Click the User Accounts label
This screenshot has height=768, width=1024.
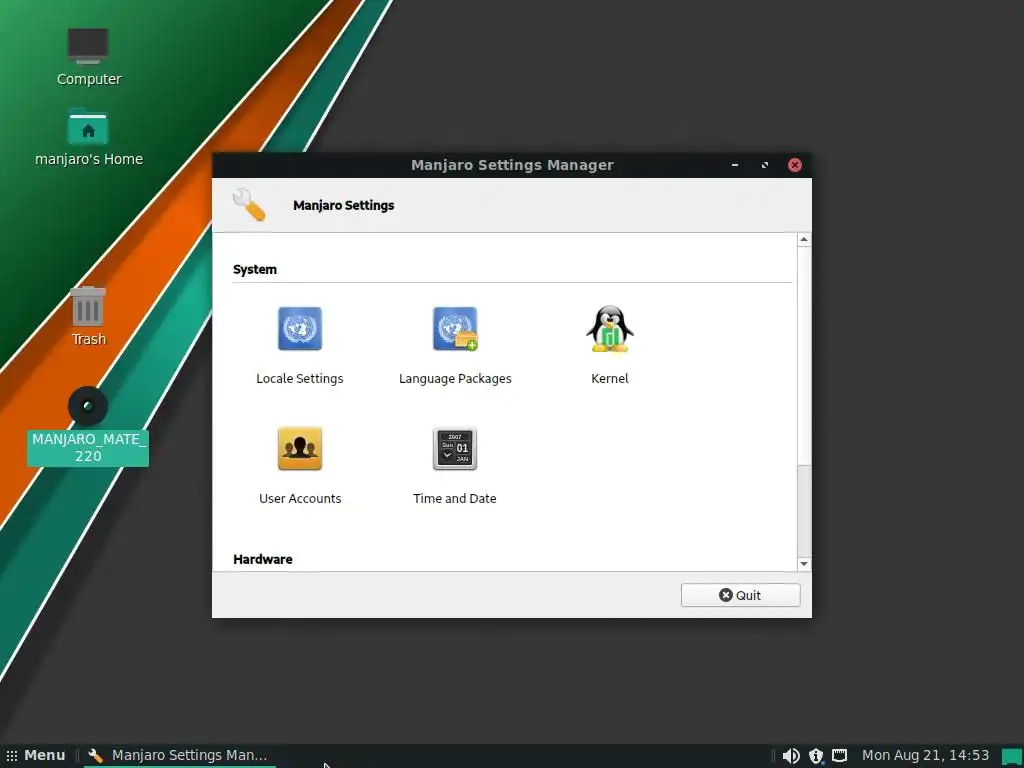coord(300,498)
